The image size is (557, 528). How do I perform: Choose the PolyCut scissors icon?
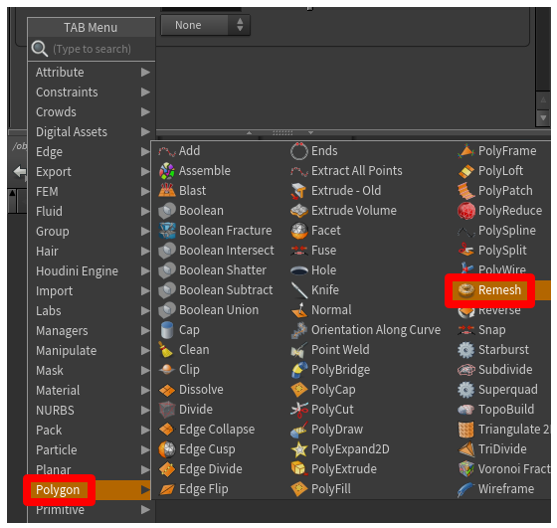[x=299, y=410]
